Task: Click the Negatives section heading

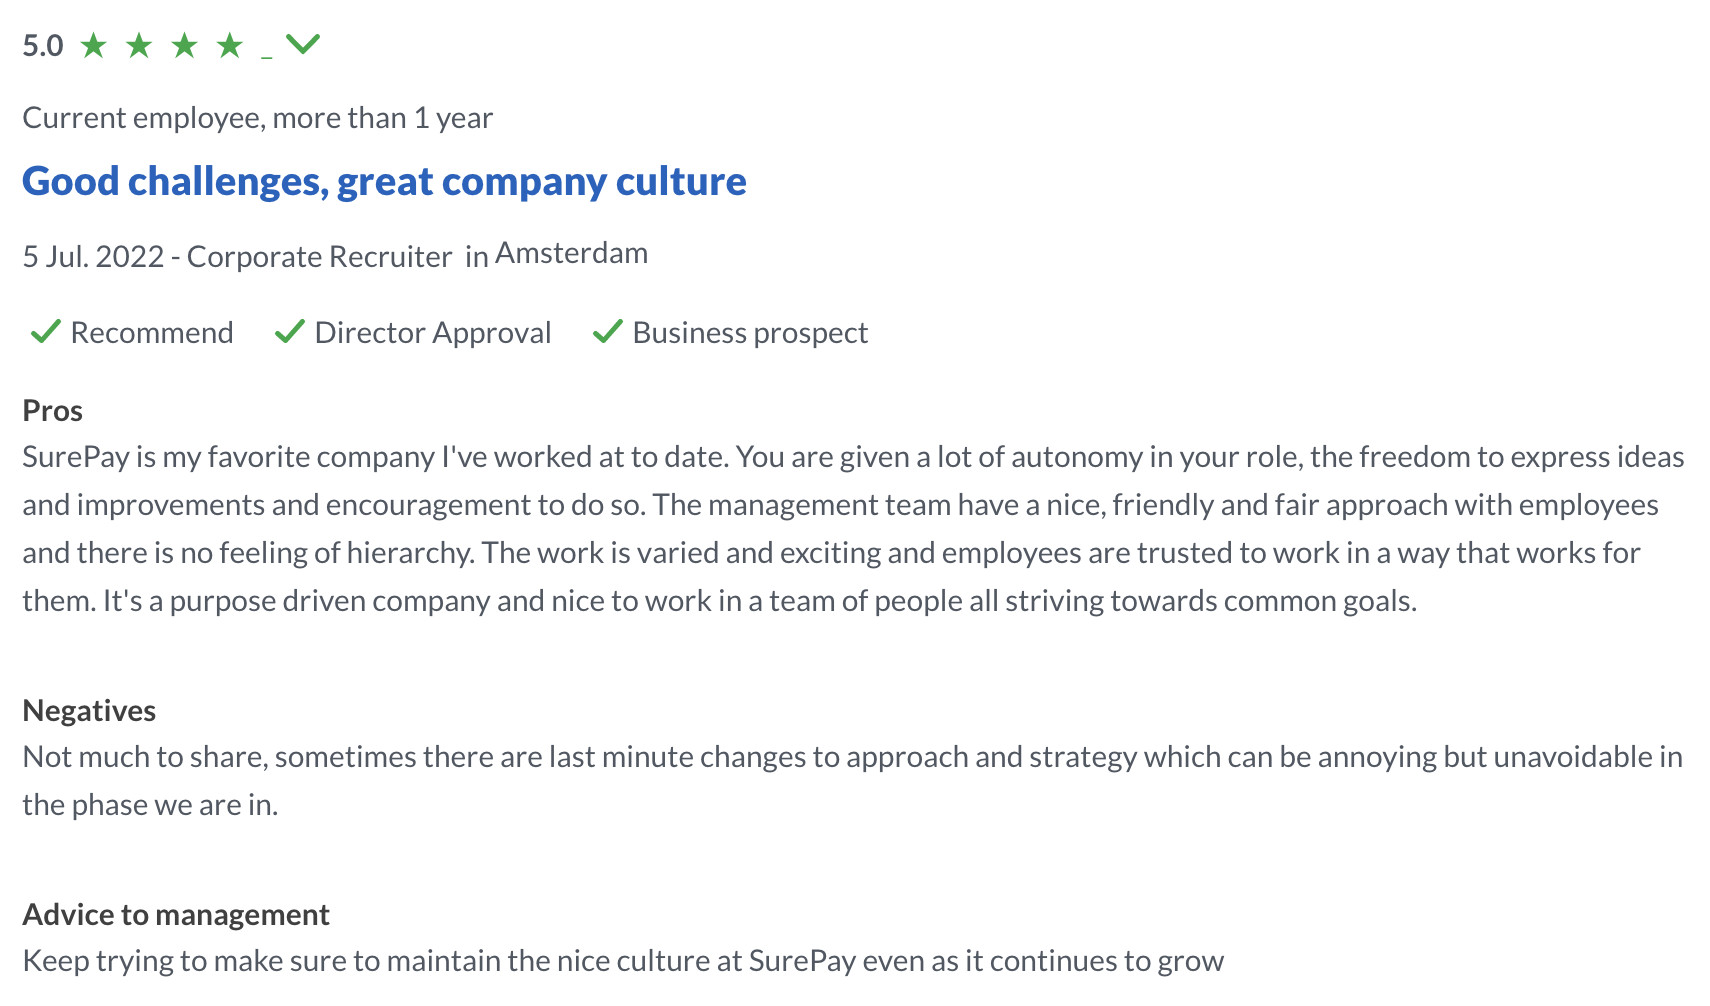Action: [89, 710]
